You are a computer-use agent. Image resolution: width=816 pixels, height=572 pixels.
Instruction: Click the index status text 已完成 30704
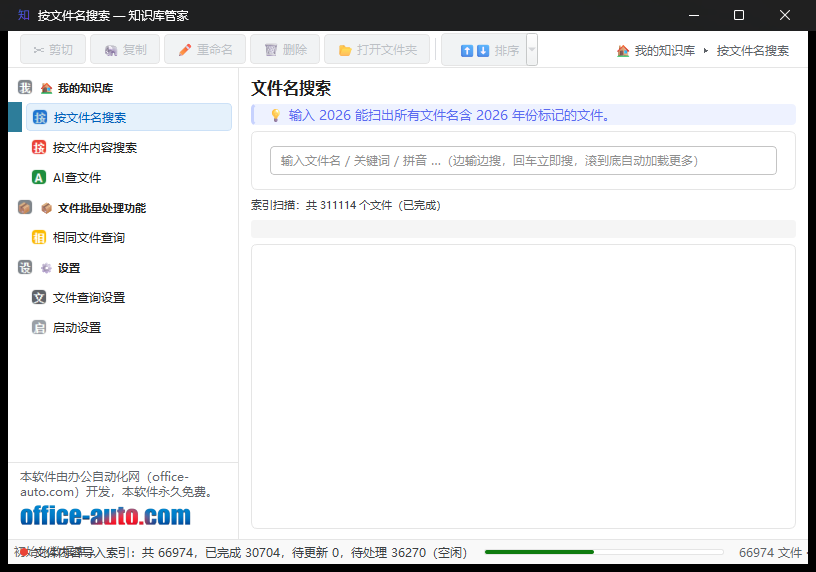pos(244,552)
